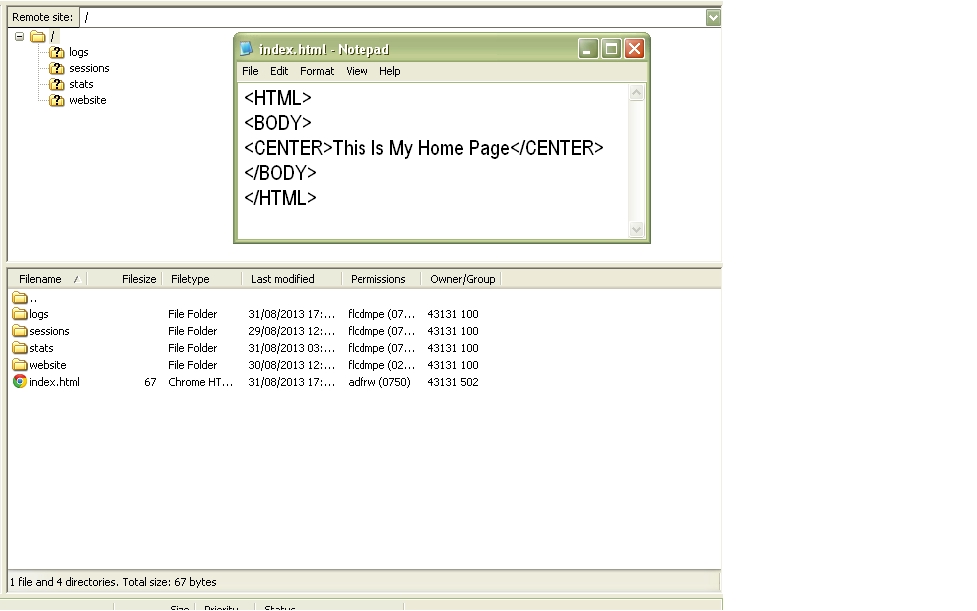
Task: Click the 'Chrome HT…' filetype cell
Action: 201,382
